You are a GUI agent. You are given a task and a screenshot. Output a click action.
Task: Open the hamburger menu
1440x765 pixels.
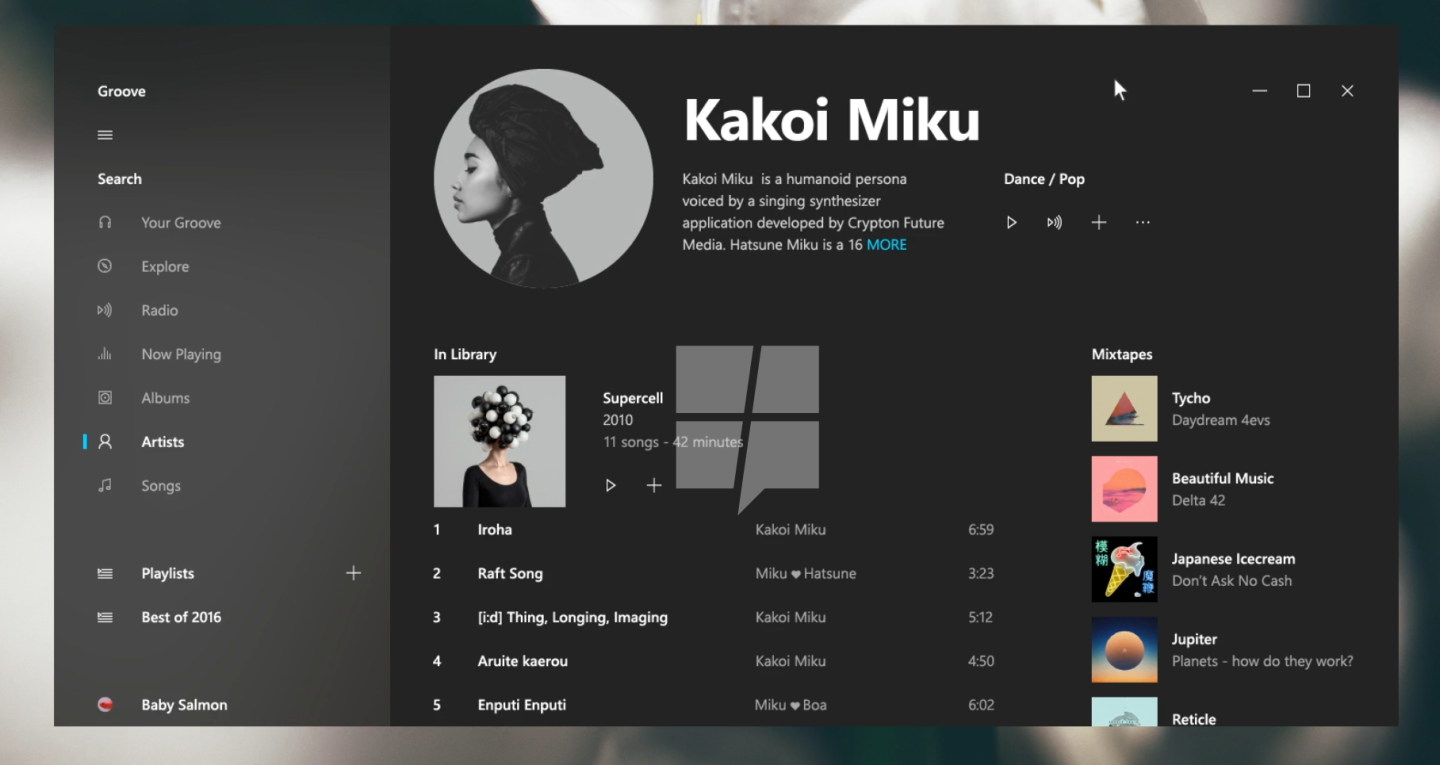105,134
